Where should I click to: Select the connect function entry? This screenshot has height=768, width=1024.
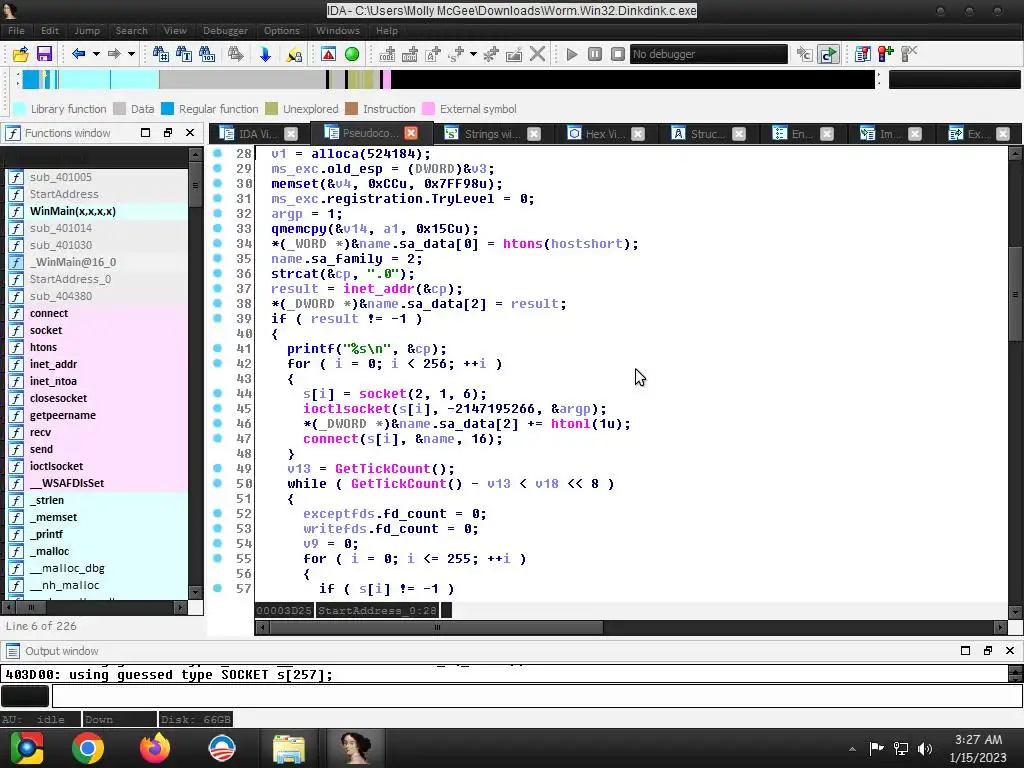(x=49, y=313)
